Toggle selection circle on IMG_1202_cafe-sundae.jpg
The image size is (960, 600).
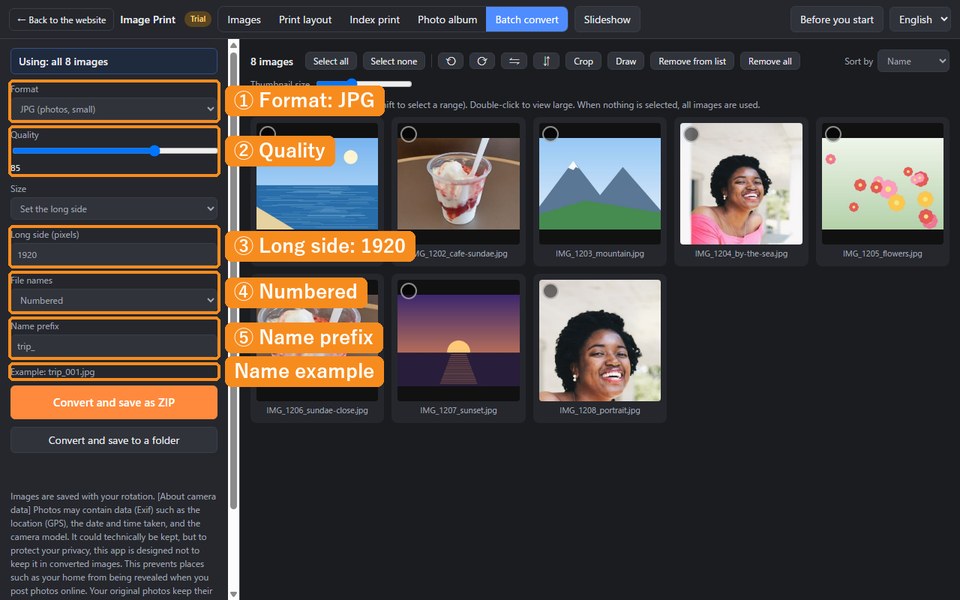(x=408, y=134)
